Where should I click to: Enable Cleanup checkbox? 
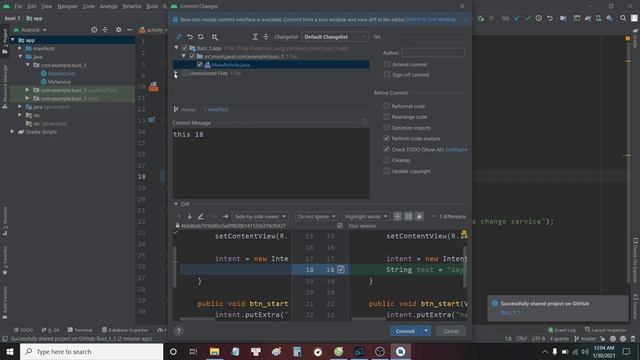pos(387,160)
